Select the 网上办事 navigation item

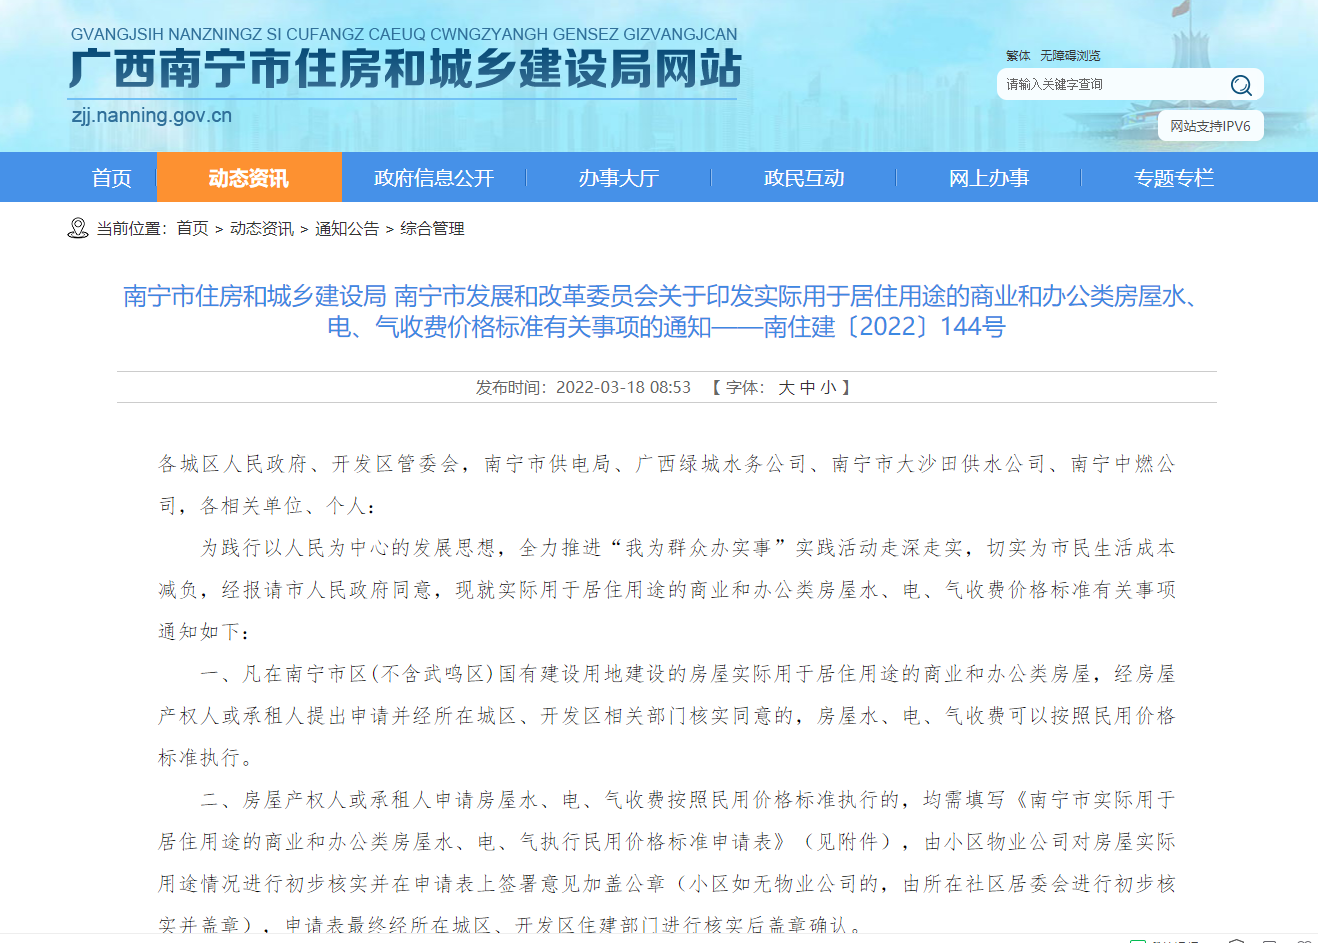pyautogui.click(x=989, y=178)
